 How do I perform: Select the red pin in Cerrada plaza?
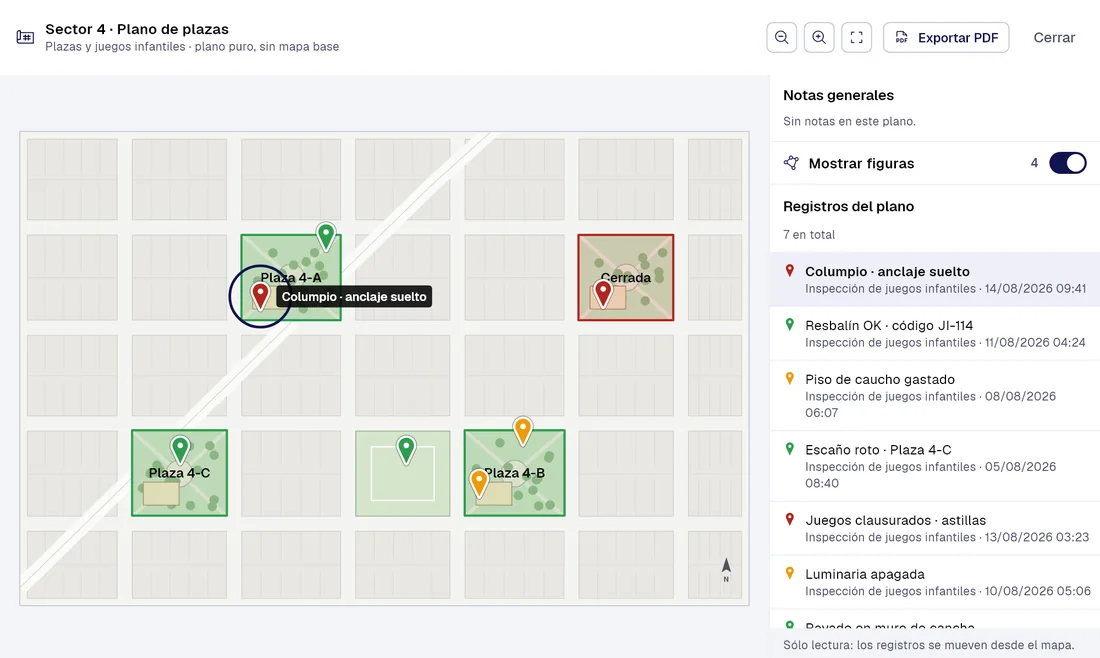coord(603,293)
